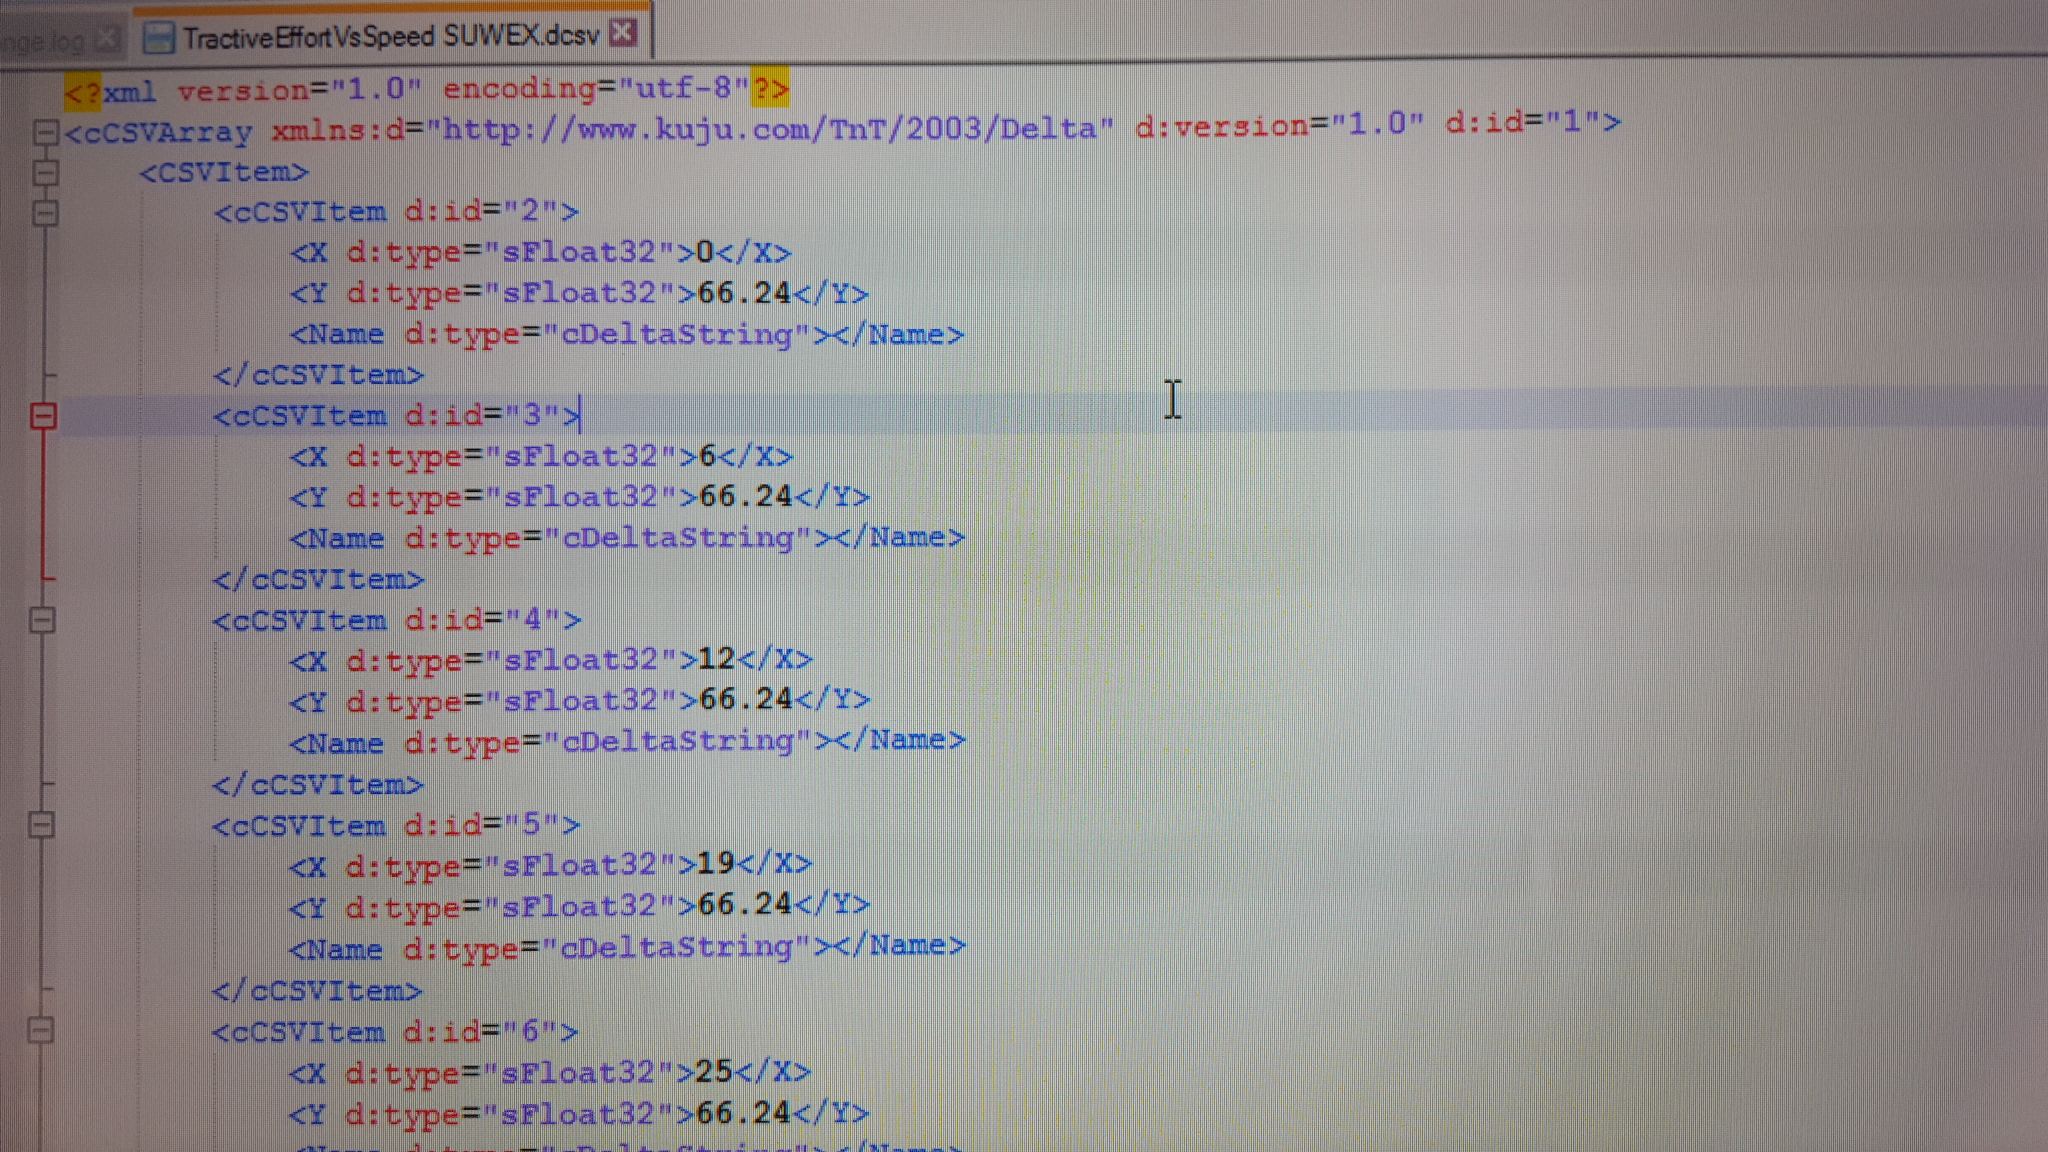The height and width of the screenshot is (1152, 2048).
Task: Collapse the CSVItem node fold marker
Action: (45, 173)
